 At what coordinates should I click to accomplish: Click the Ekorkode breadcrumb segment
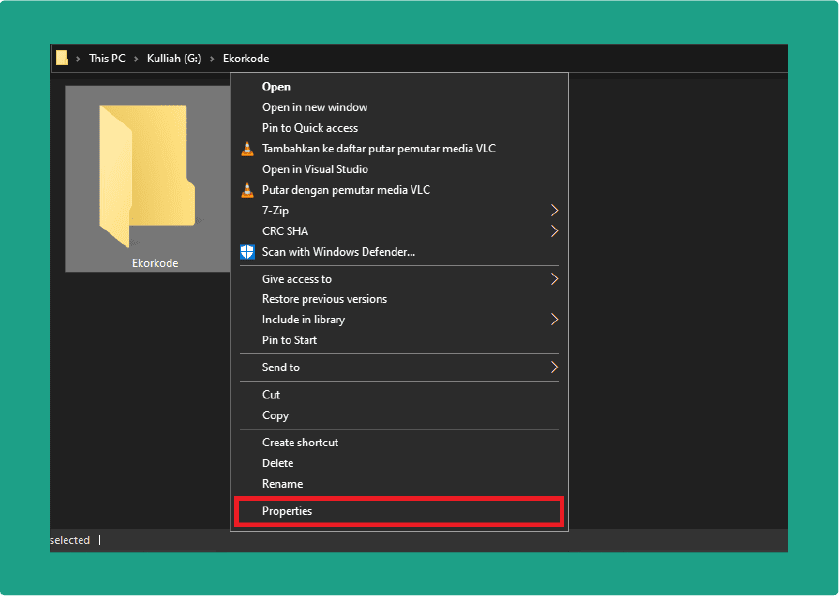[246, 58]
